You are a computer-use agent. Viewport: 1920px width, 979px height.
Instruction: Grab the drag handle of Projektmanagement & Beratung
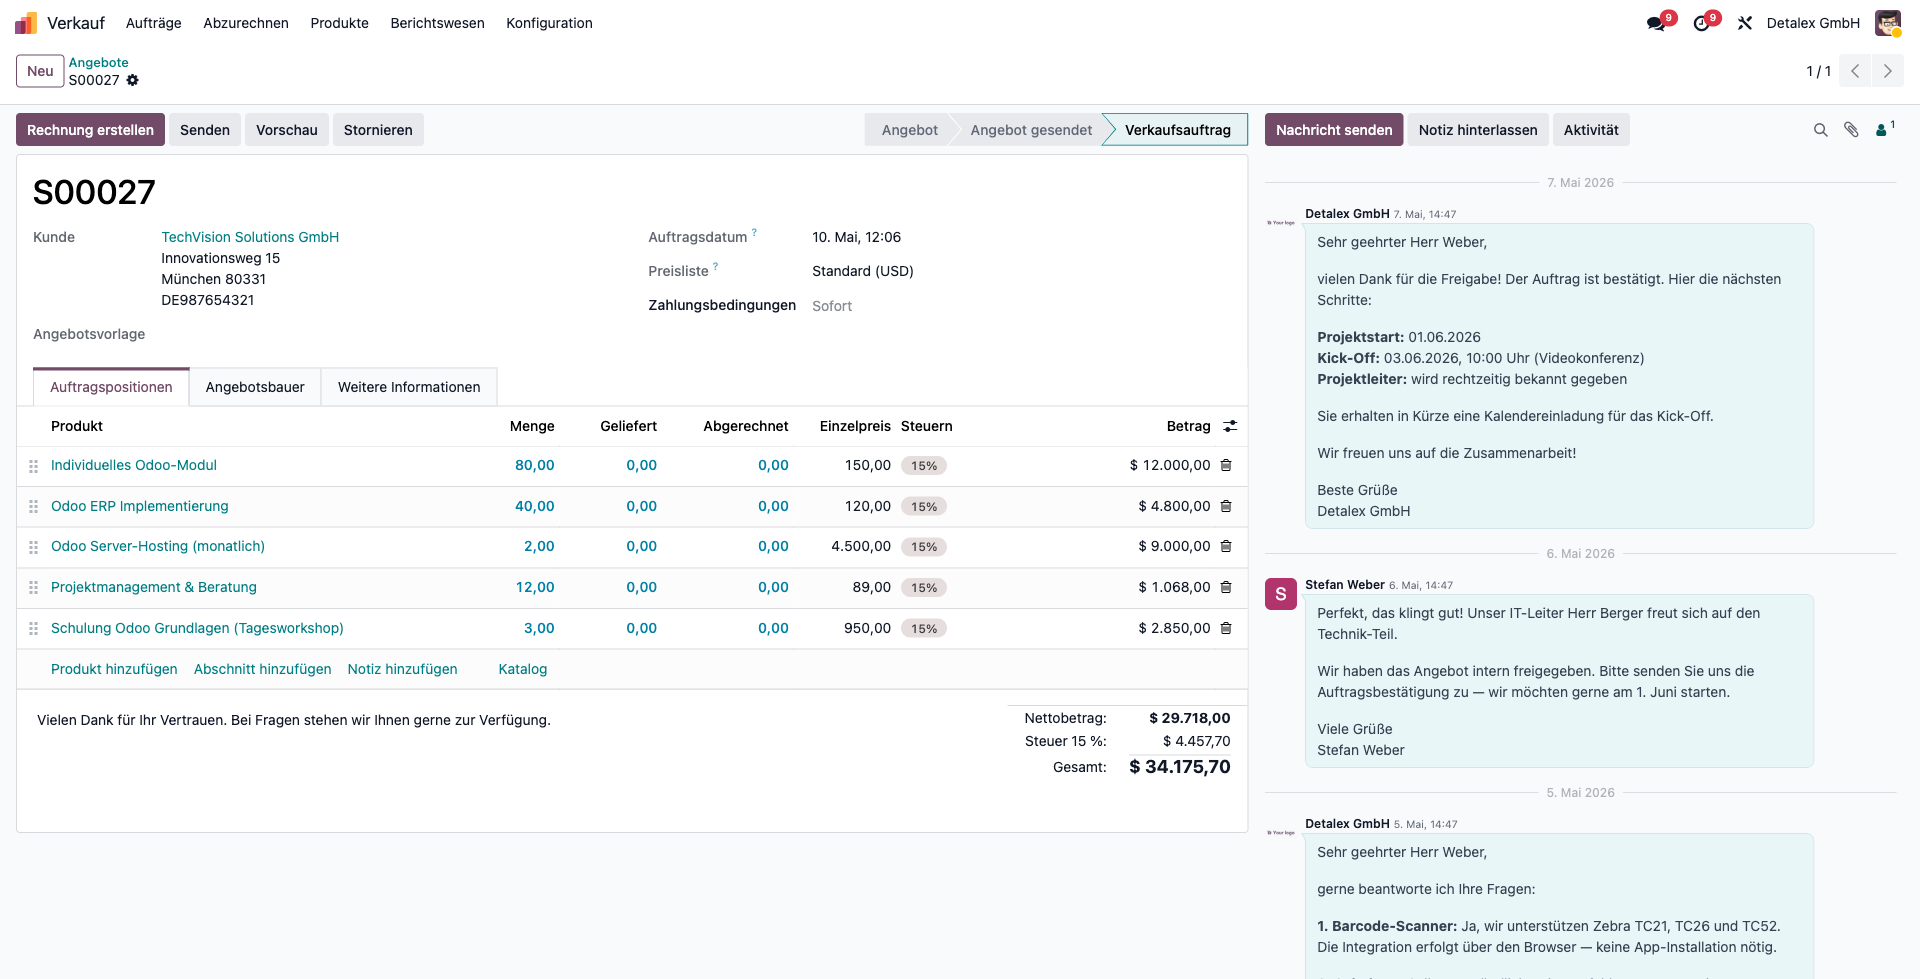tap(33, 588)
